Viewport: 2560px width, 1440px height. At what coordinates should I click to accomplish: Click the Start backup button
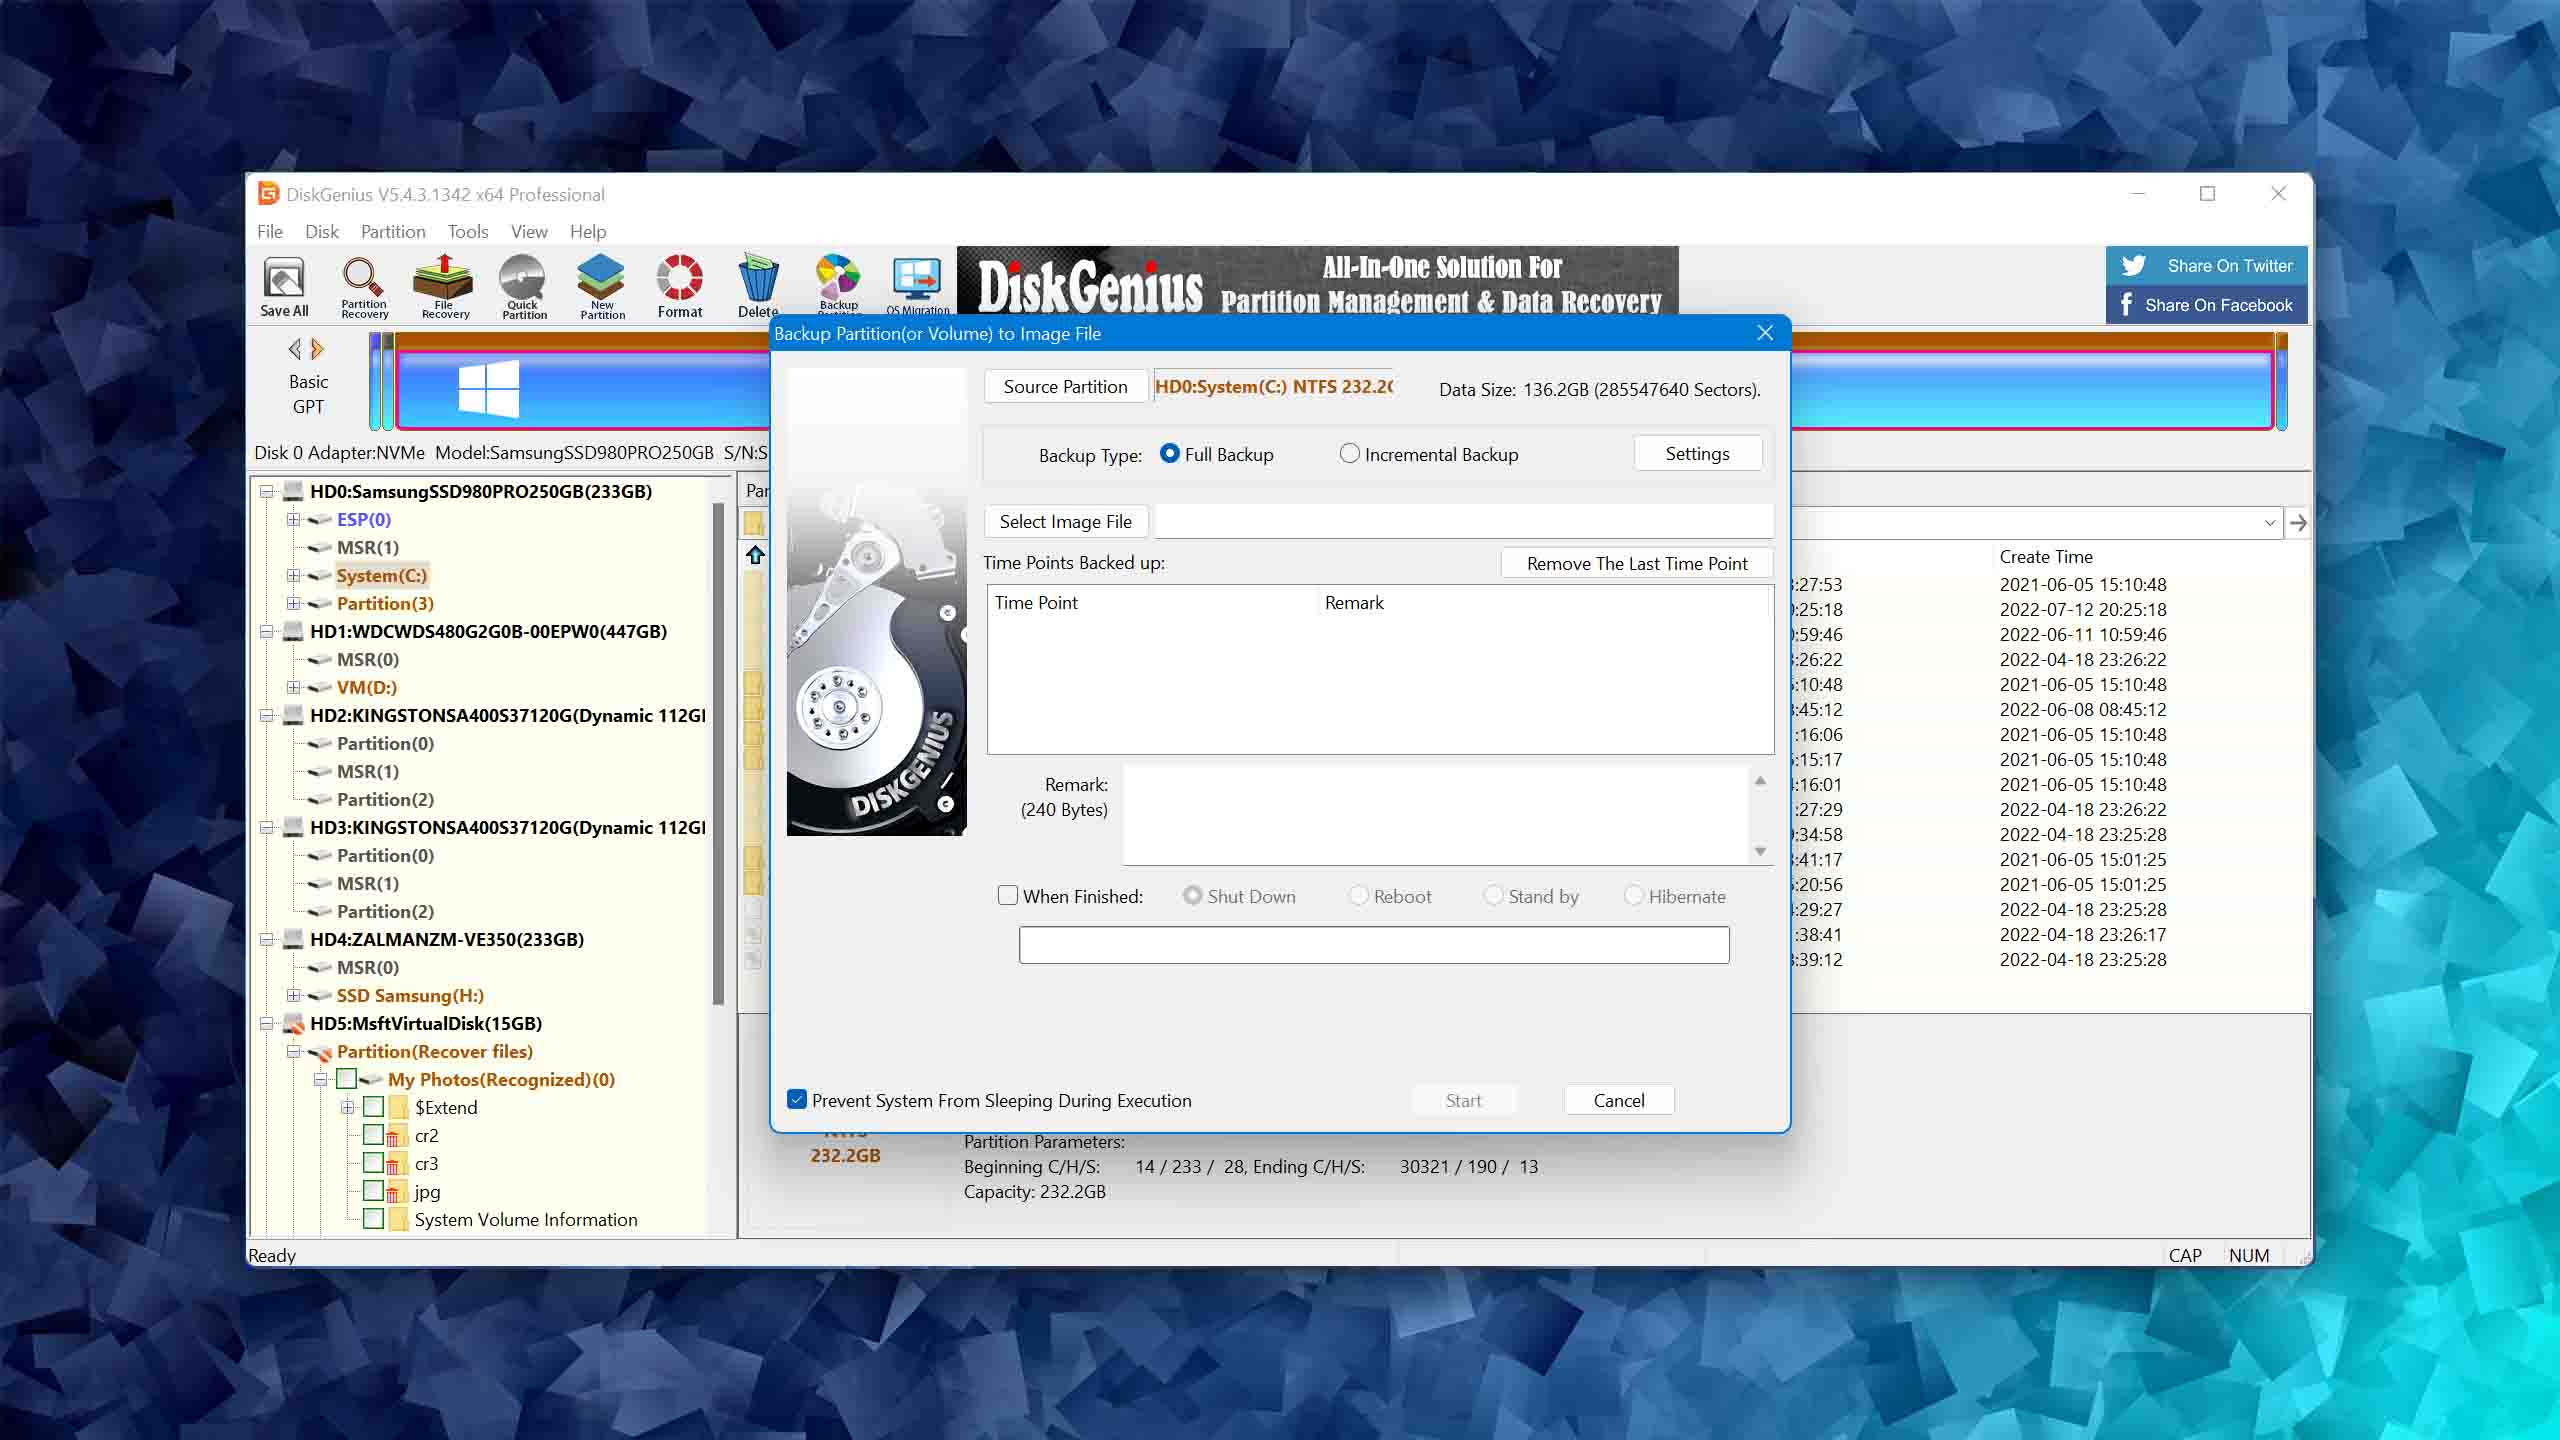coord(1463,1099)
